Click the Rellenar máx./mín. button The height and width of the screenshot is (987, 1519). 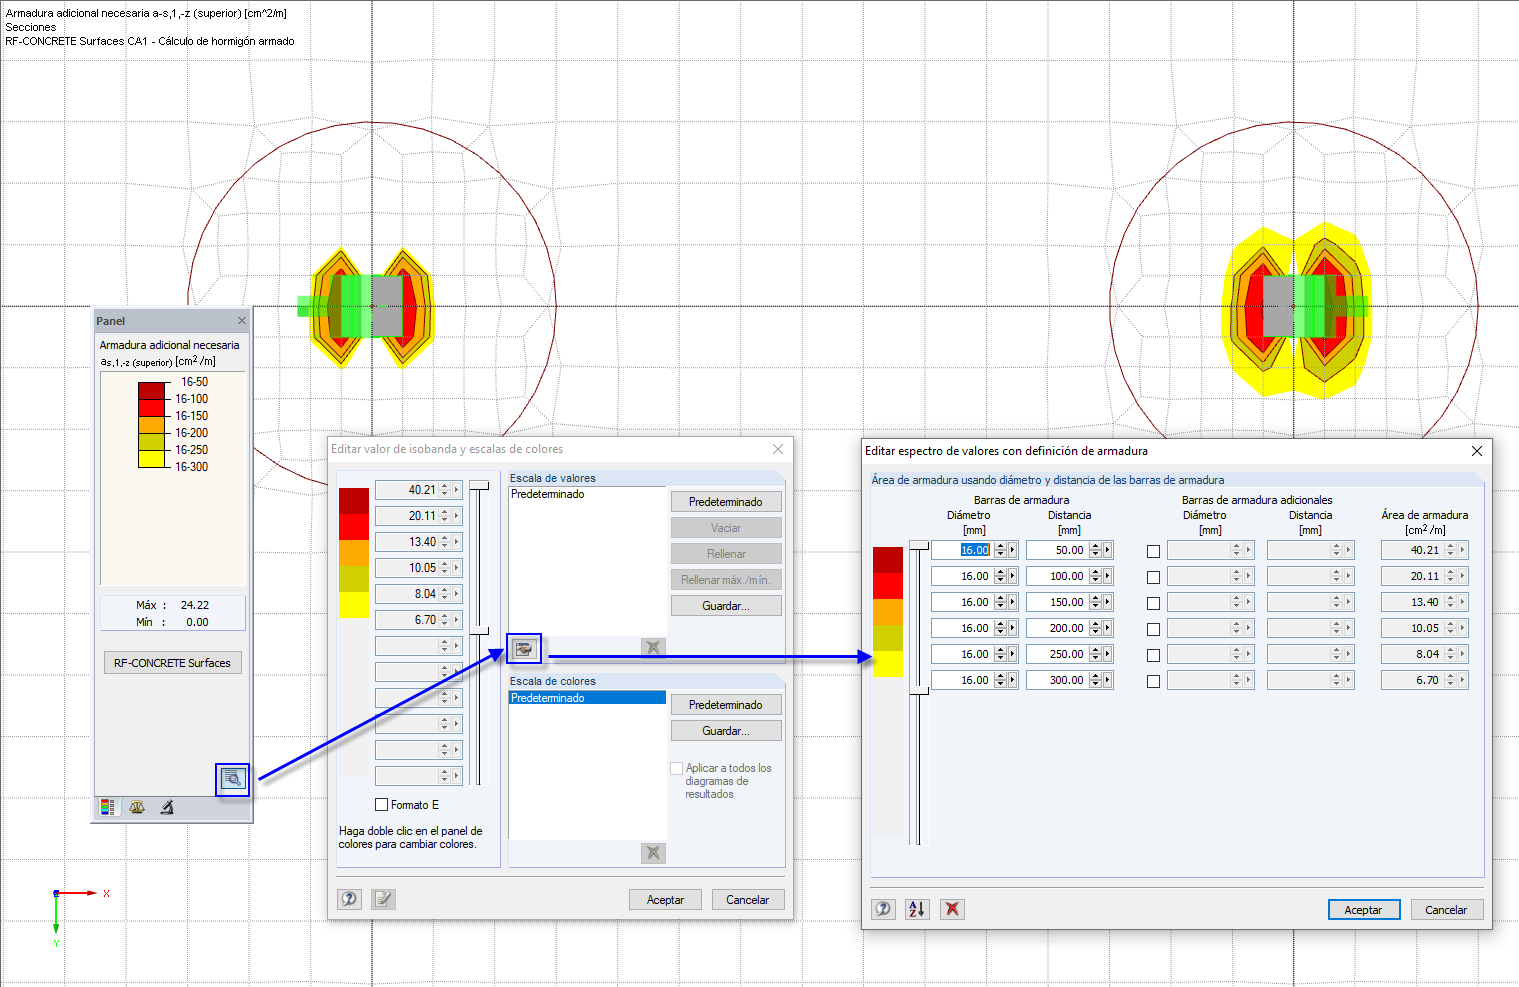[726, 580]
